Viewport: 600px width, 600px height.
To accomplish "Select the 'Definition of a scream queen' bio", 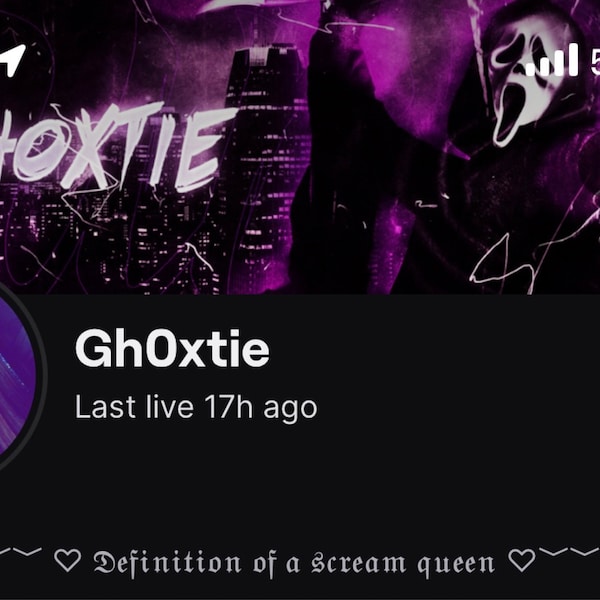I will coord(294,563).
